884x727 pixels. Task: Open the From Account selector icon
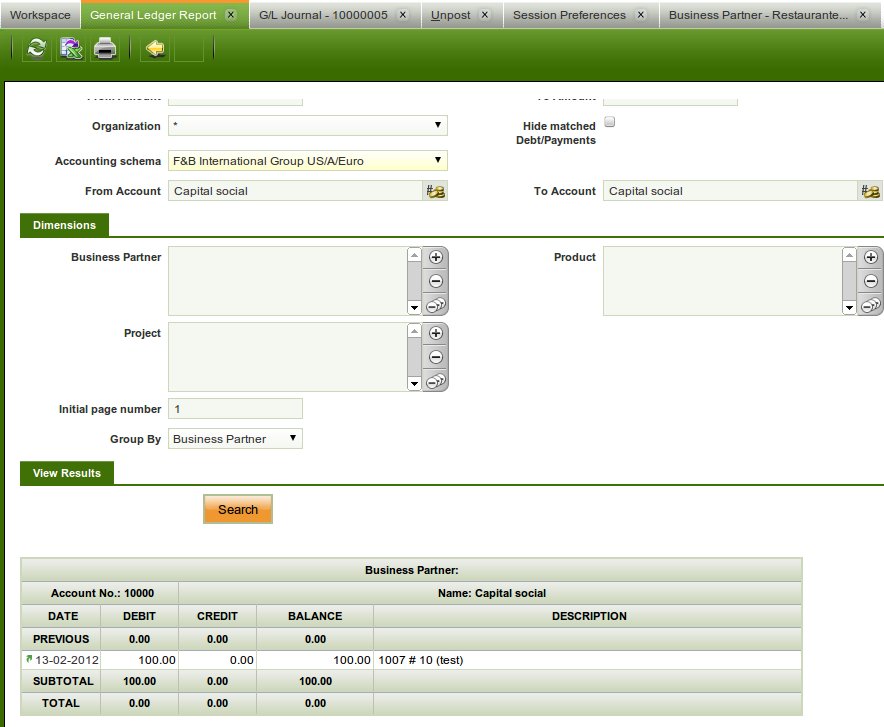click(x=436, y=191)
